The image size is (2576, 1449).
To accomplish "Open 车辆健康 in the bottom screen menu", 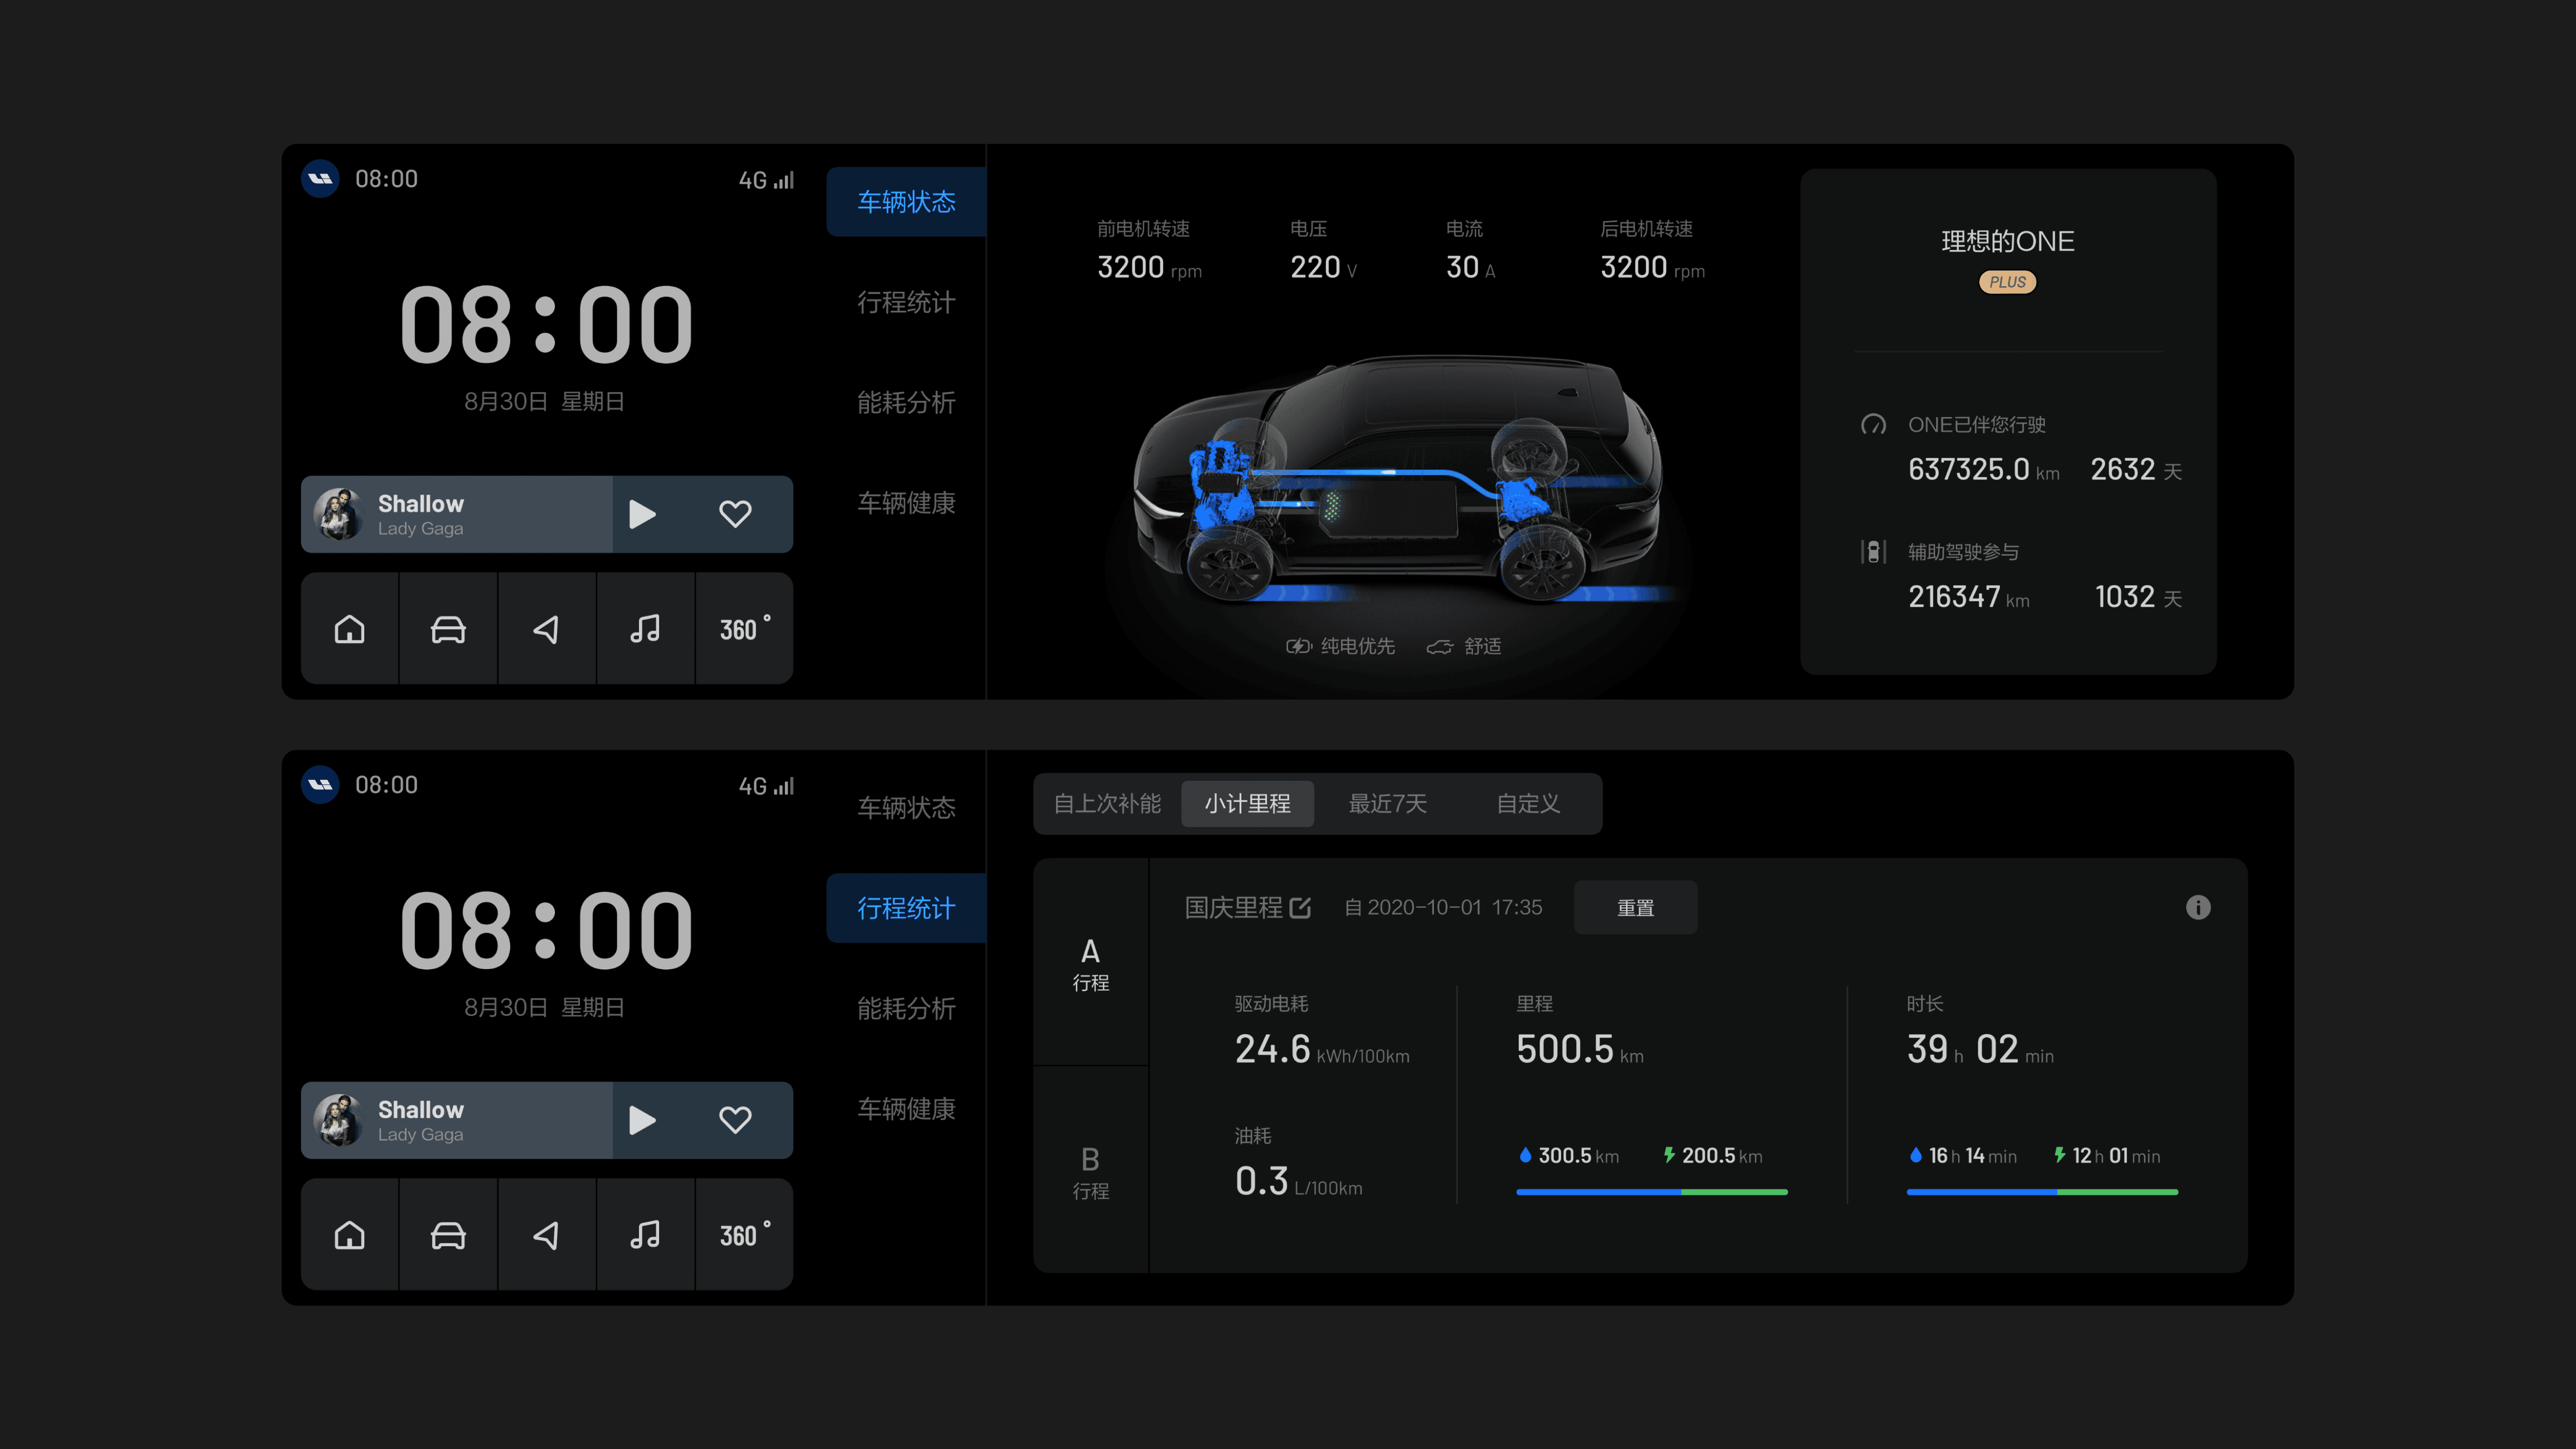I will coord(906,1109).
